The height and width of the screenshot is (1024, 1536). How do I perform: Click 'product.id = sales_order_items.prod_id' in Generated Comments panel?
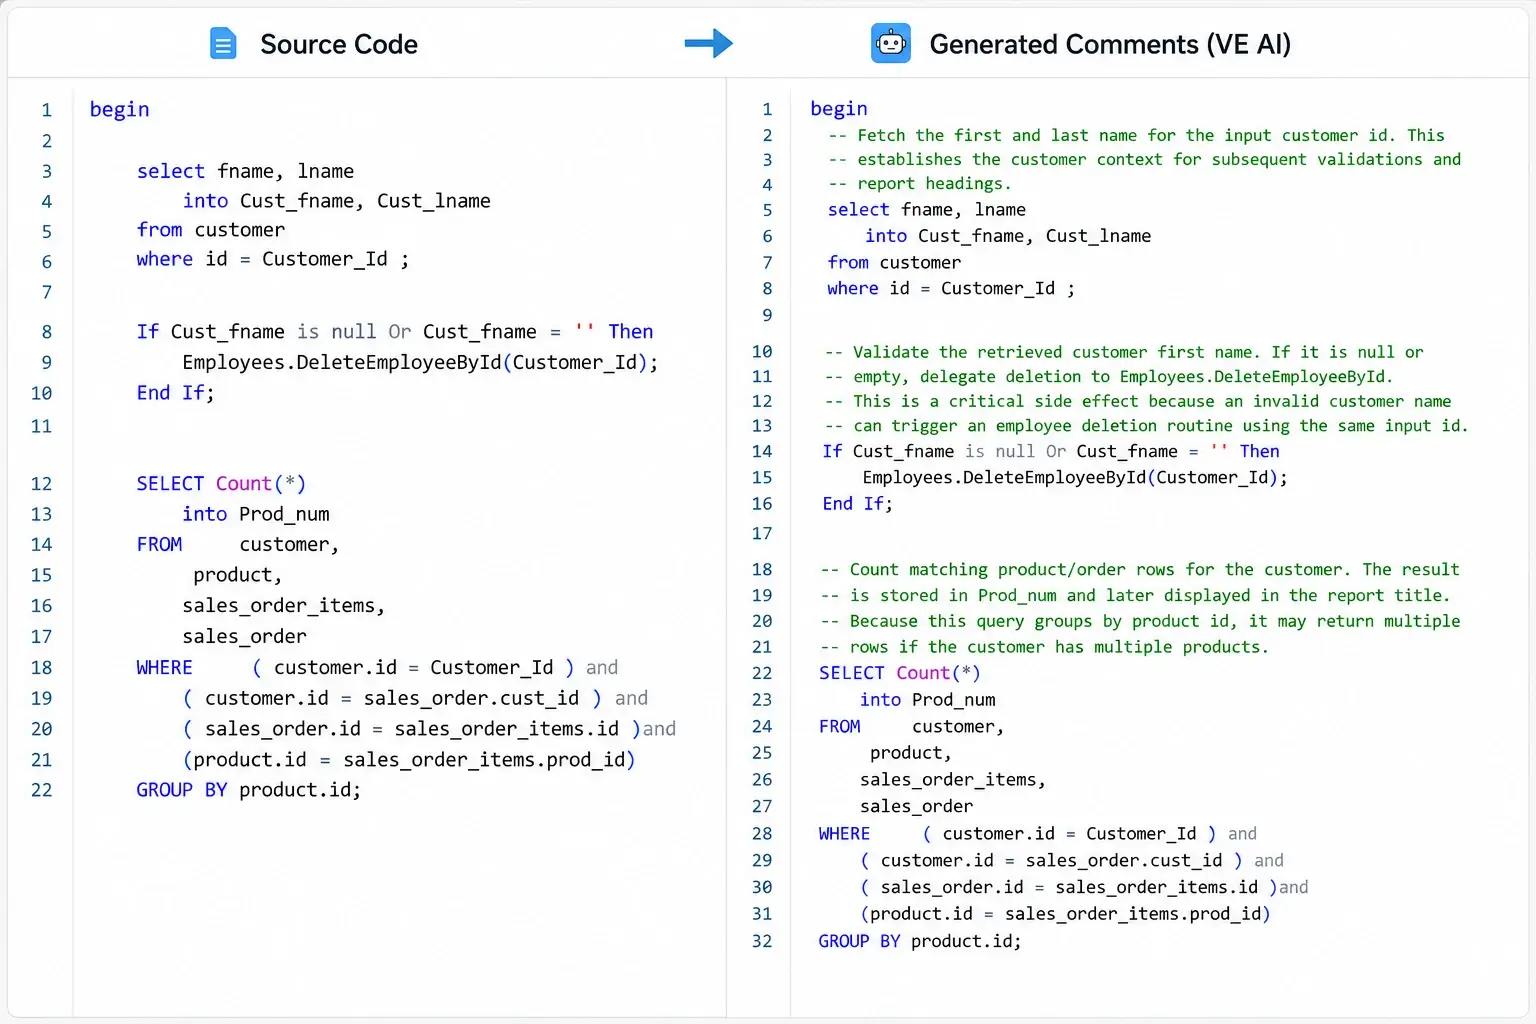click(x=1066, y=914)
